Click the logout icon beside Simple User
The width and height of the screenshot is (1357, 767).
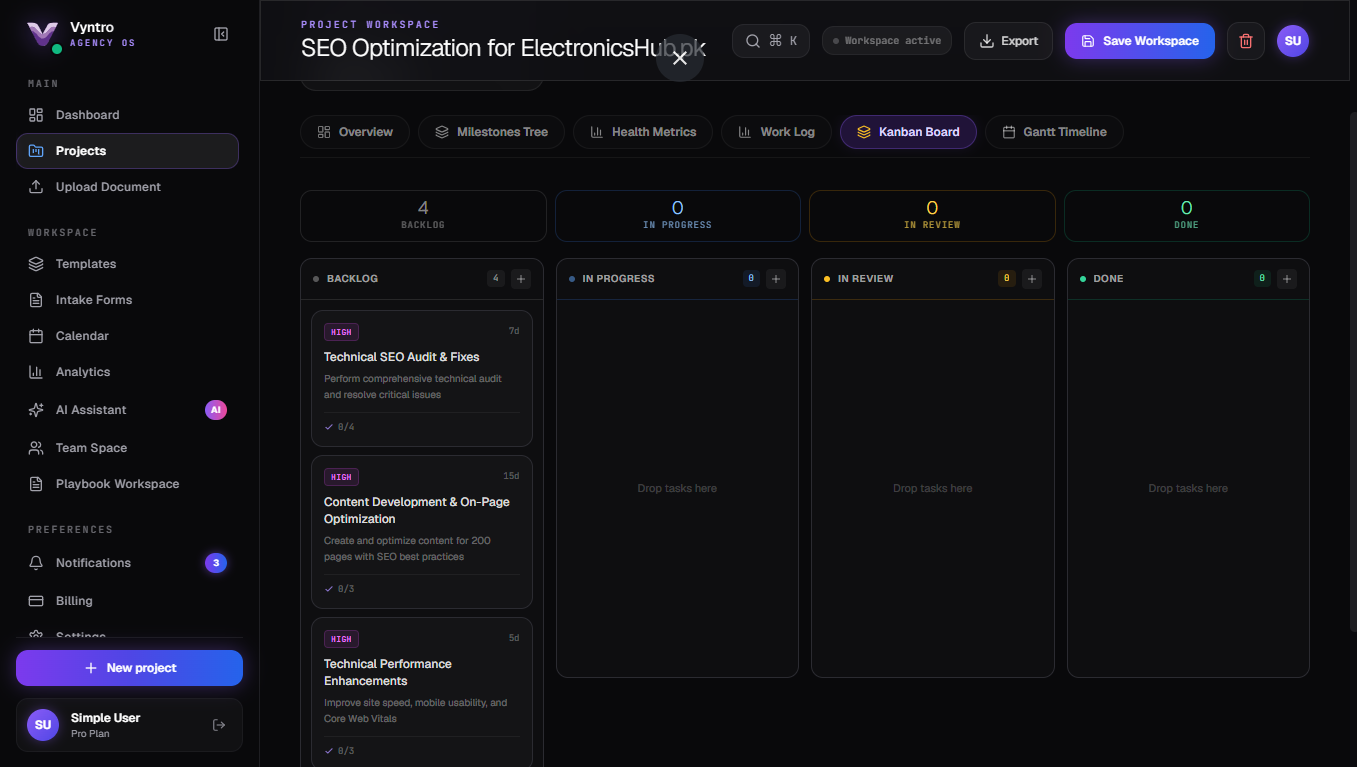point(219,725)
